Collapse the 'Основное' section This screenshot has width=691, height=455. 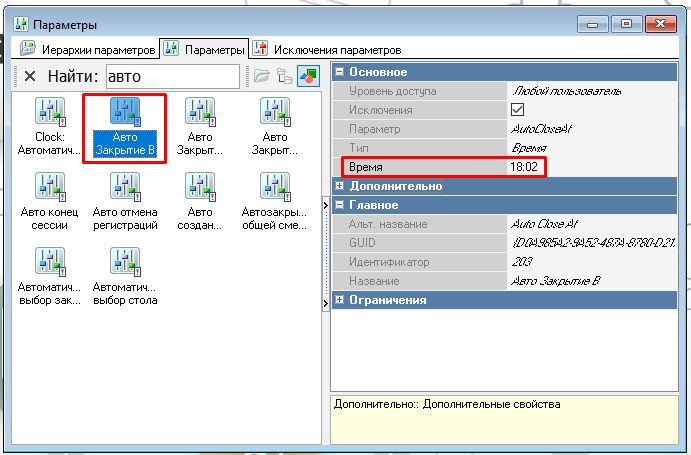[x=340, y=72]
